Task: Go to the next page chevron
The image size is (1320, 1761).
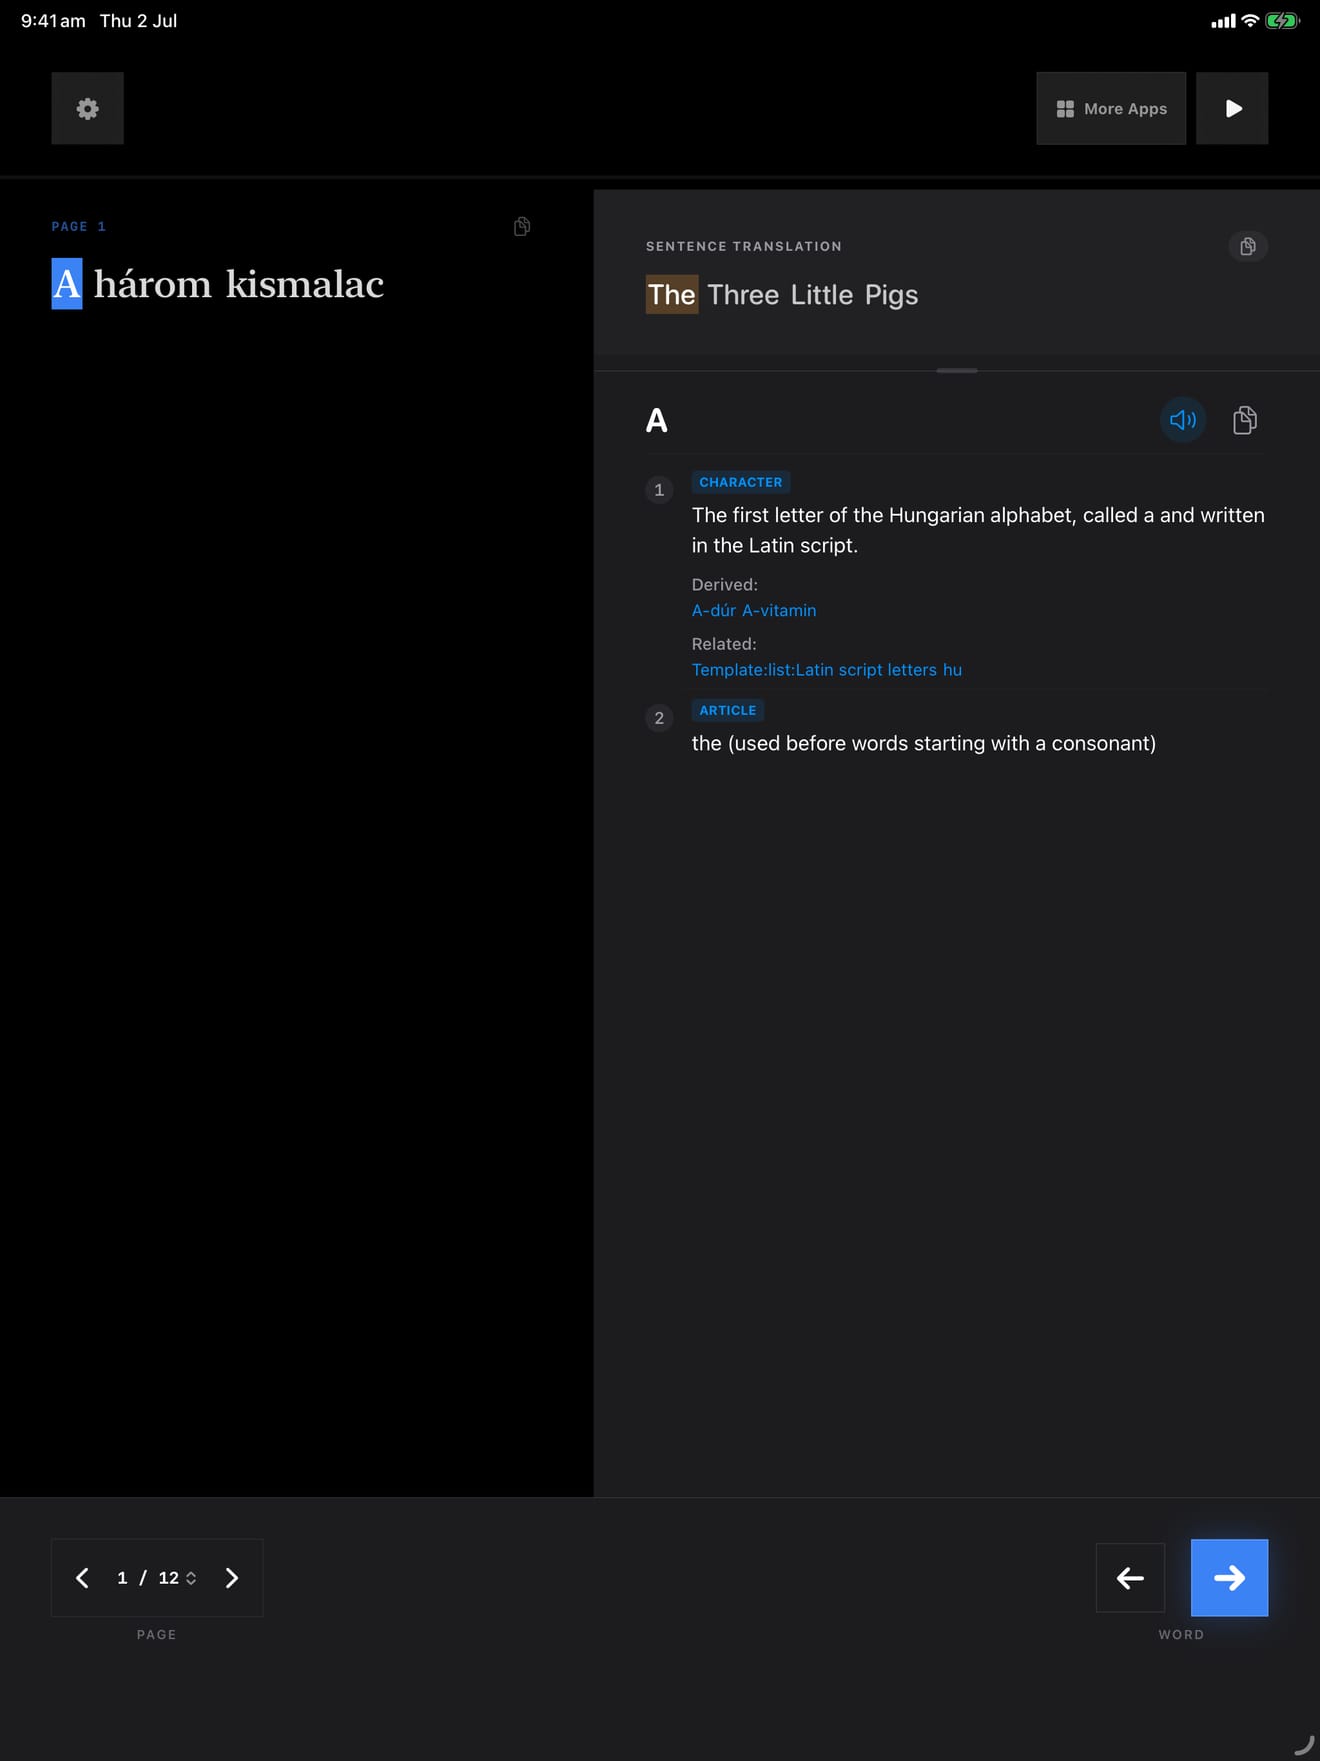Action: coord(232,1578)
